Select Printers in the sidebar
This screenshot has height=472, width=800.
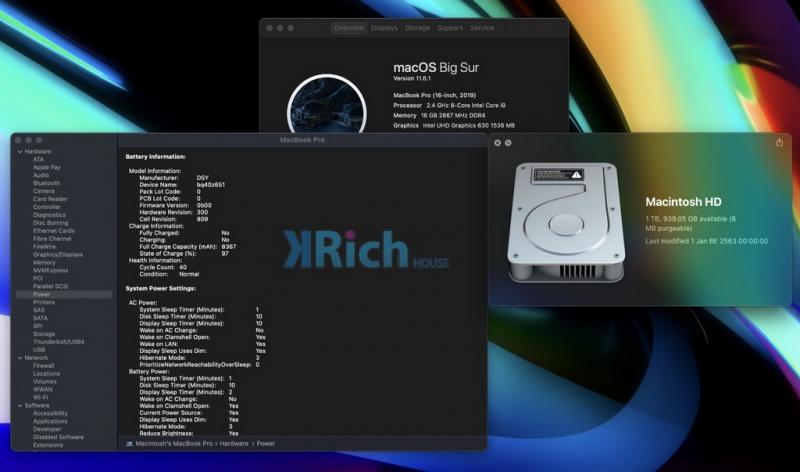point(43,302)
